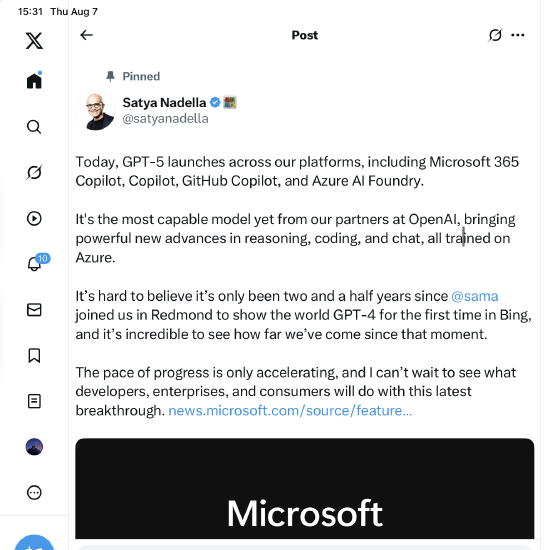Open the three-dot post options menu
The height and width of the screenshot is (550, 550).
tap(518, 35)
